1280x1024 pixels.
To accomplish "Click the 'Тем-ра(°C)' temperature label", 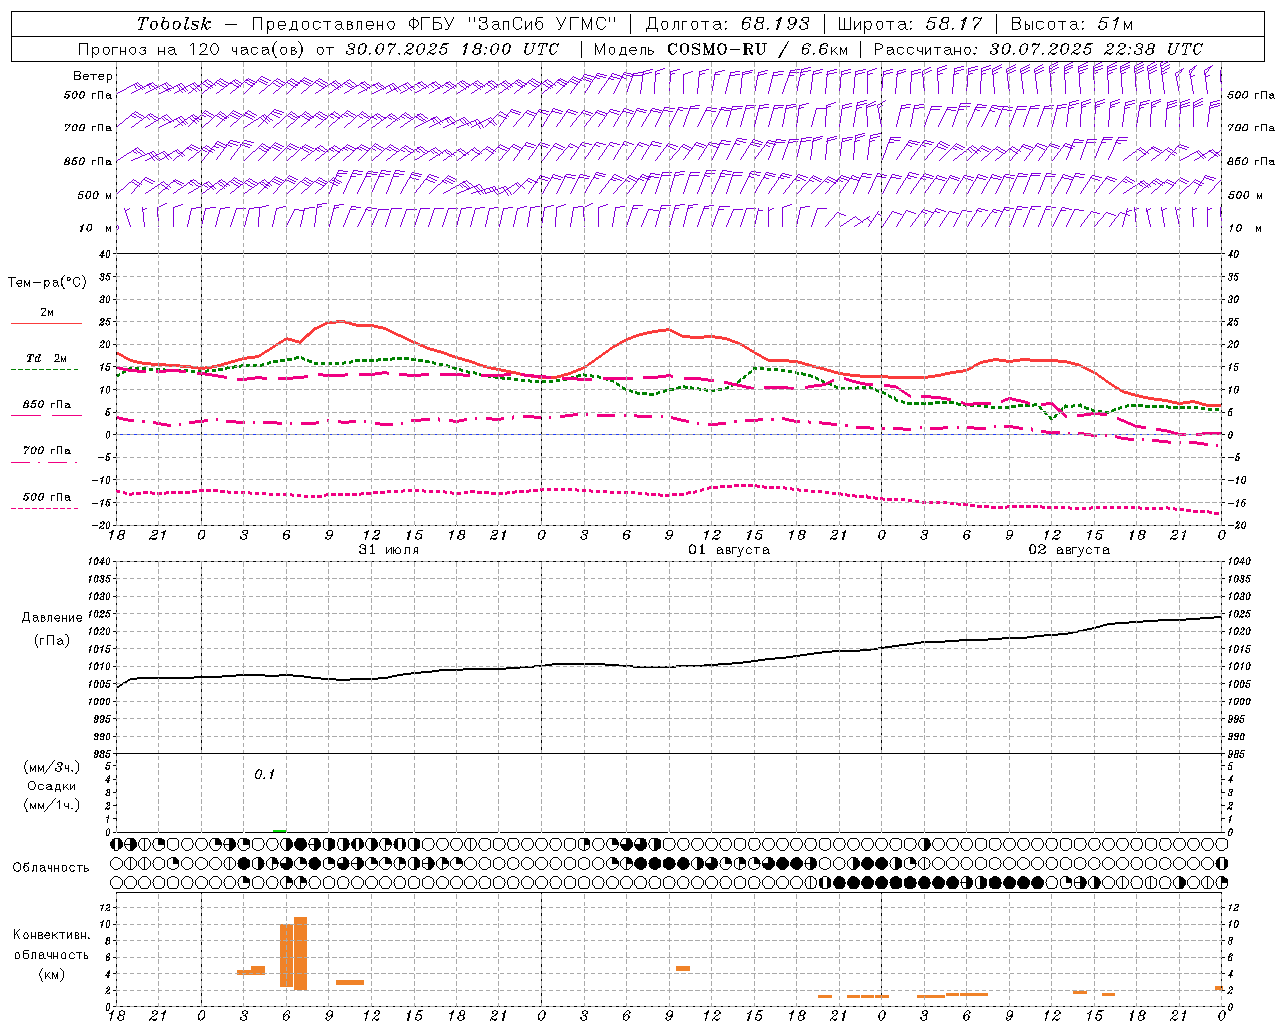I will [x=47, y=283].
